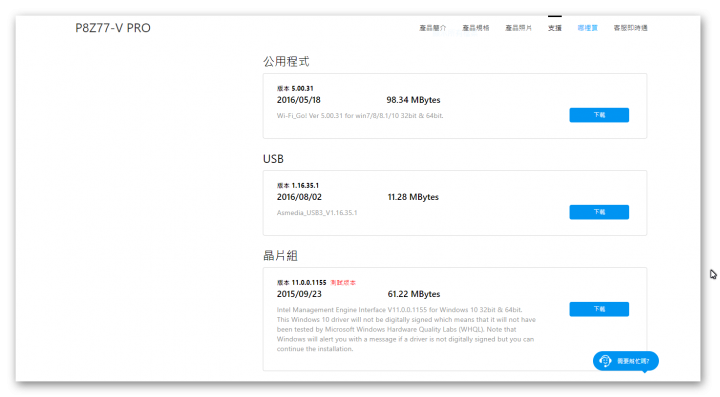The width and height of the screenshot is (720, 397).
Task: Open the 需要幫忙嗎 chat bubble text
Action: click(633, 361)
